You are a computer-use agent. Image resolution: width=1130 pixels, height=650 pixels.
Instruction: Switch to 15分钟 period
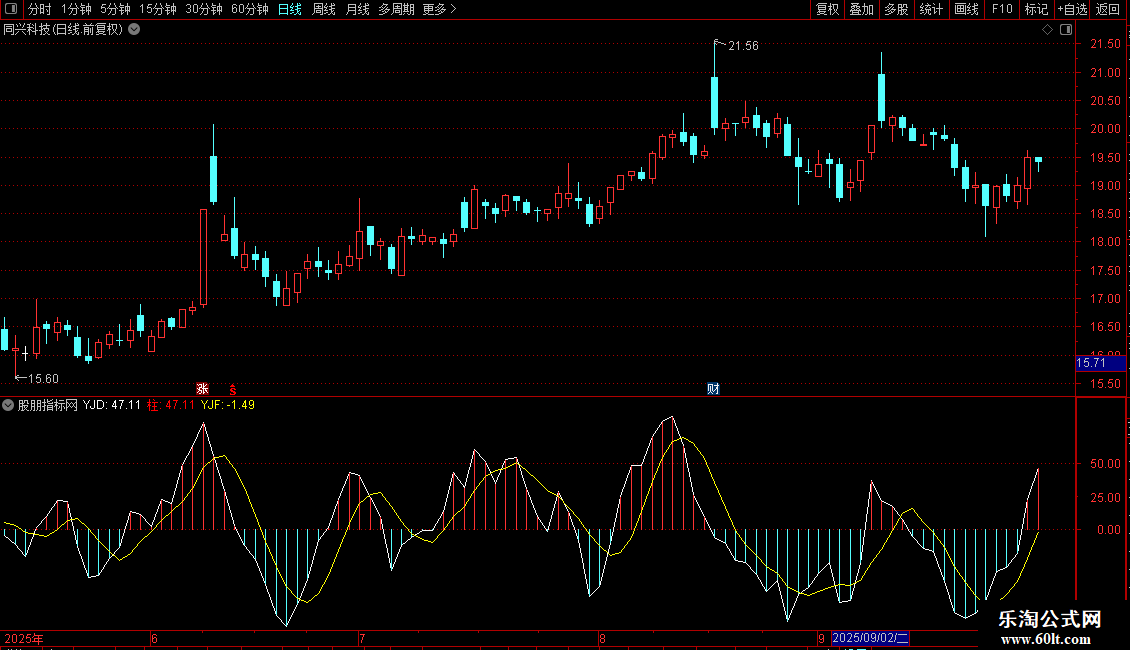pos(158,9)
